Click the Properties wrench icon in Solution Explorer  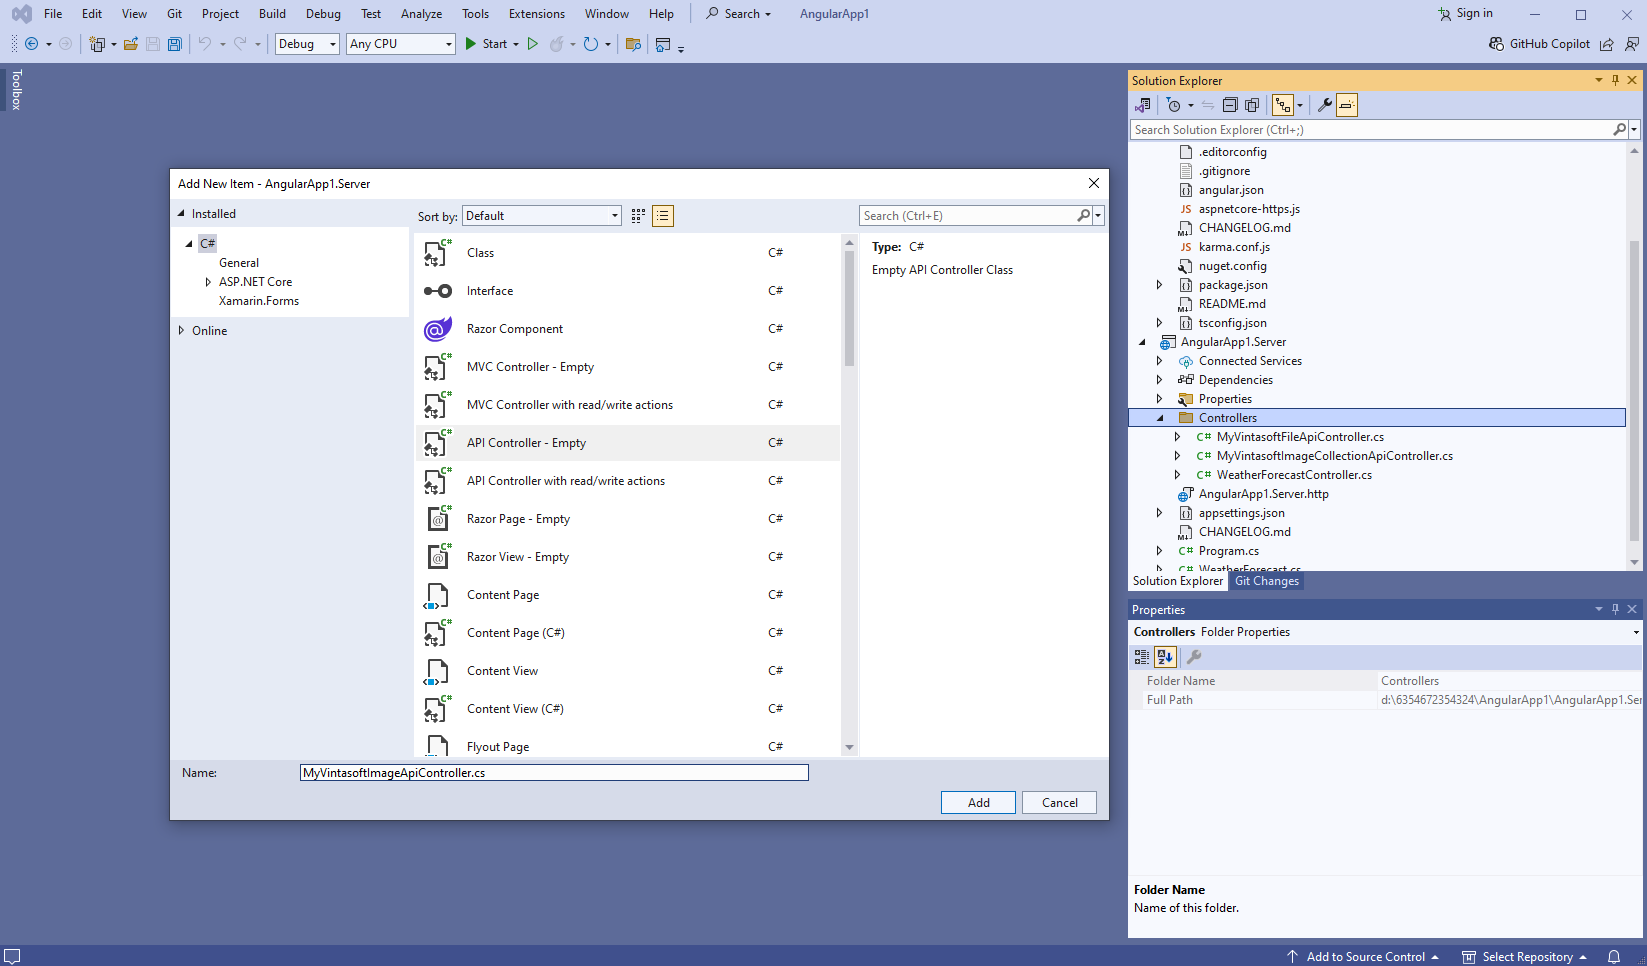(1324, 105)
